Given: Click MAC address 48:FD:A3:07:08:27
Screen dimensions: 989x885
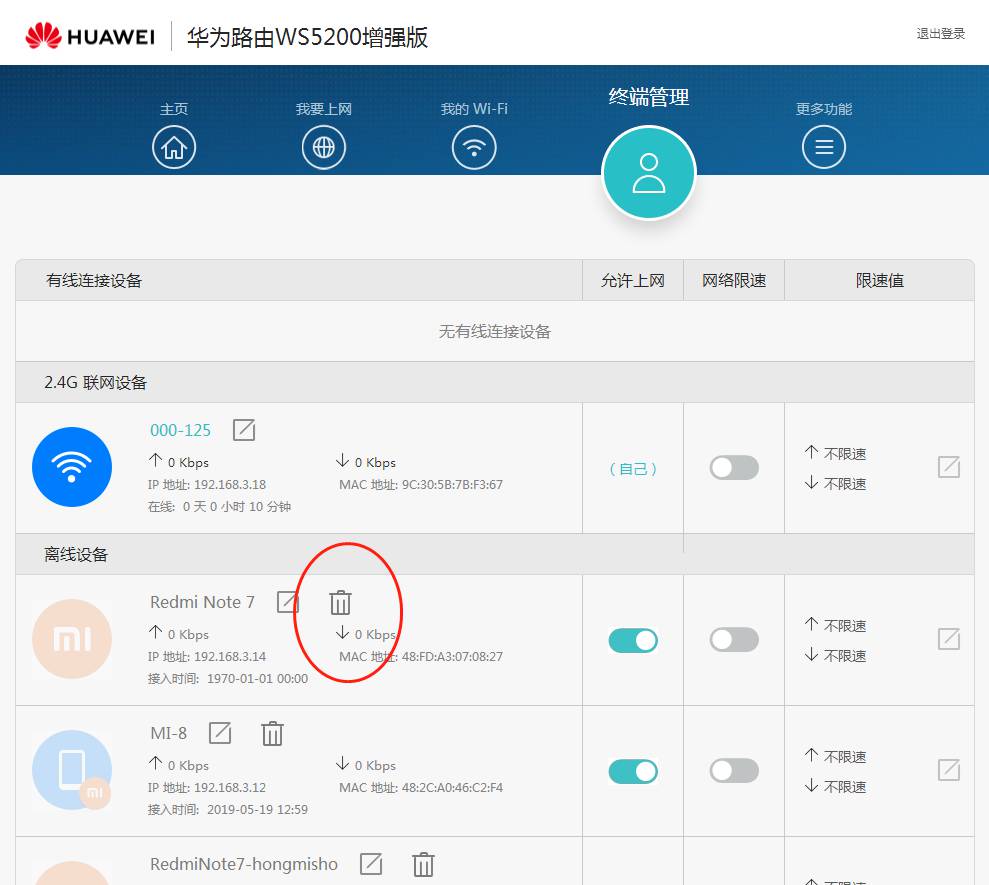Looking at the screenshot, I should pyautogui.click(x=452, y=657).
